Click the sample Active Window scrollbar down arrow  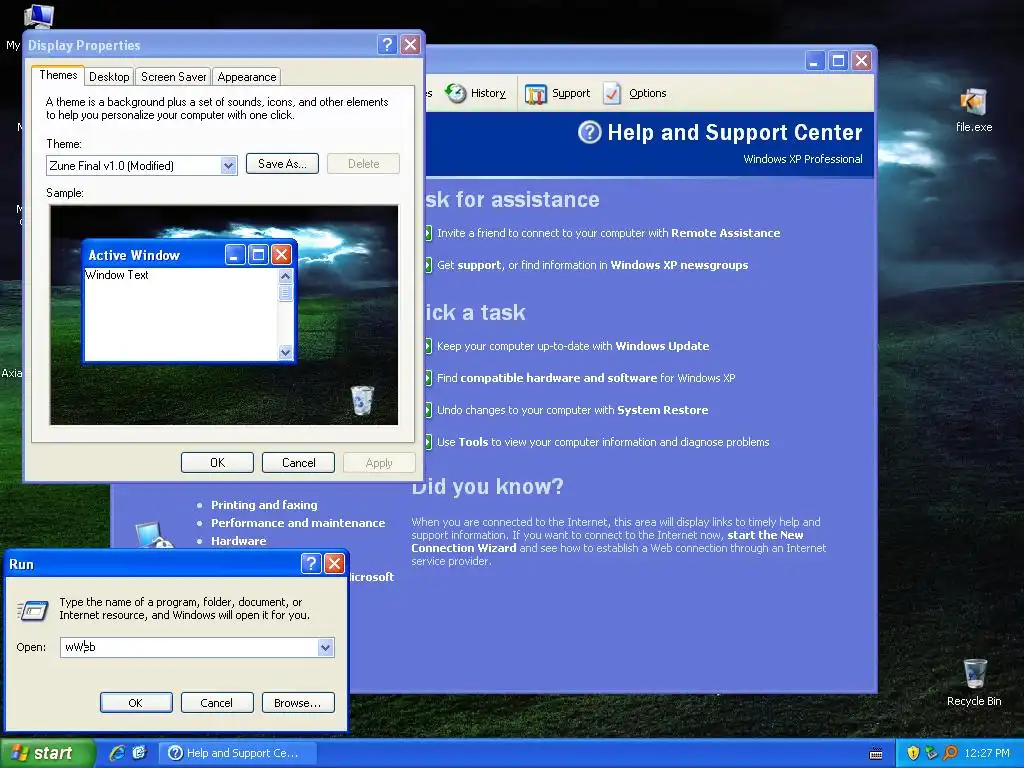point(285,353)
